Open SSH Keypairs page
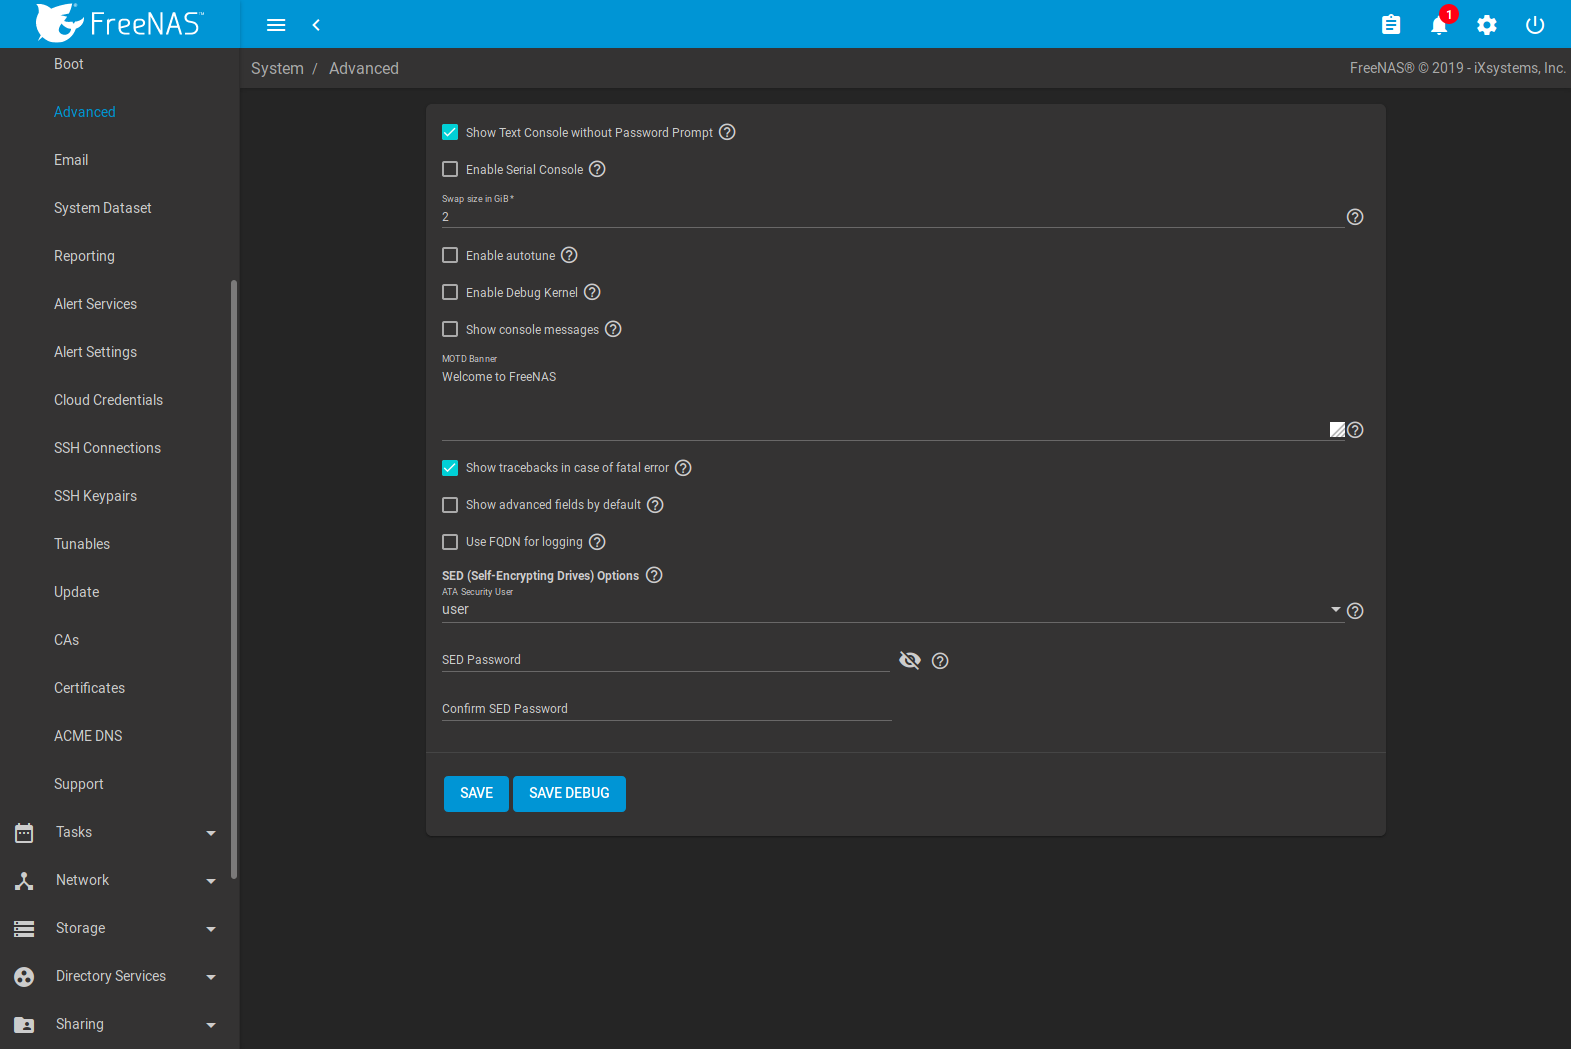Image resolution: width=1571 pixels, height=1049 pixels. (x=95, y=496)
